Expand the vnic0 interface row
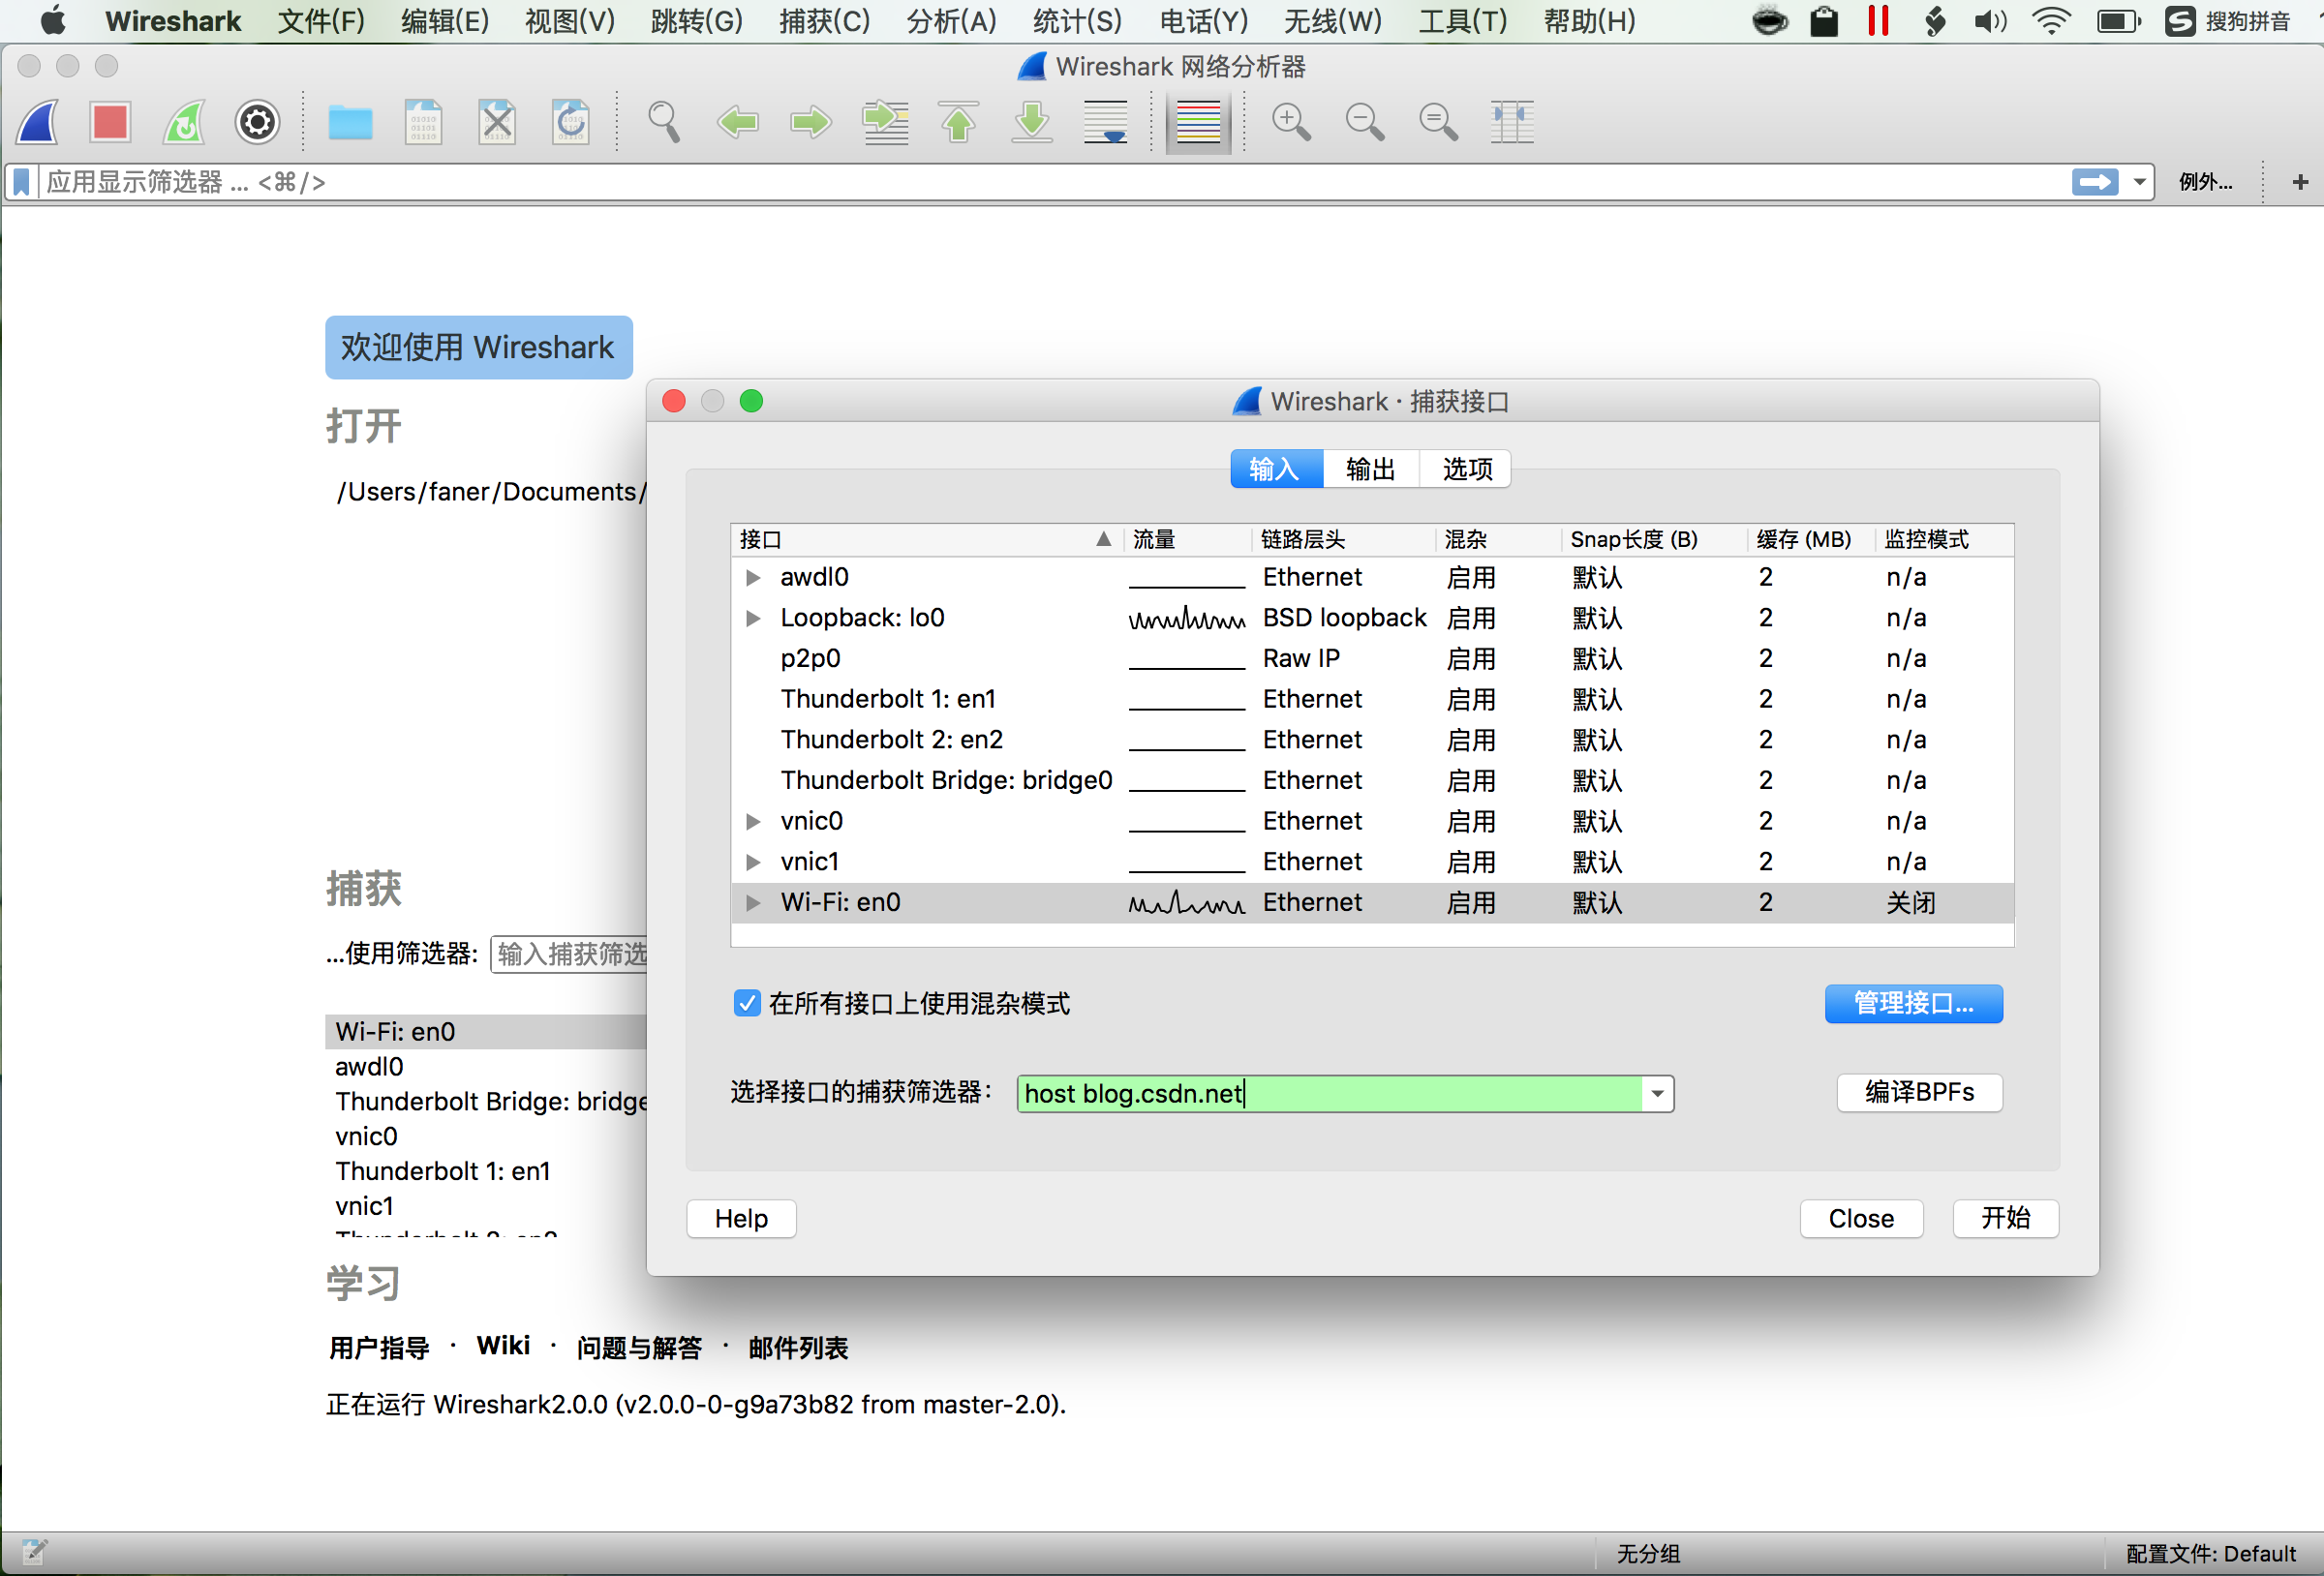This screenshot has width=2324, height=1576. pos(753,821)
